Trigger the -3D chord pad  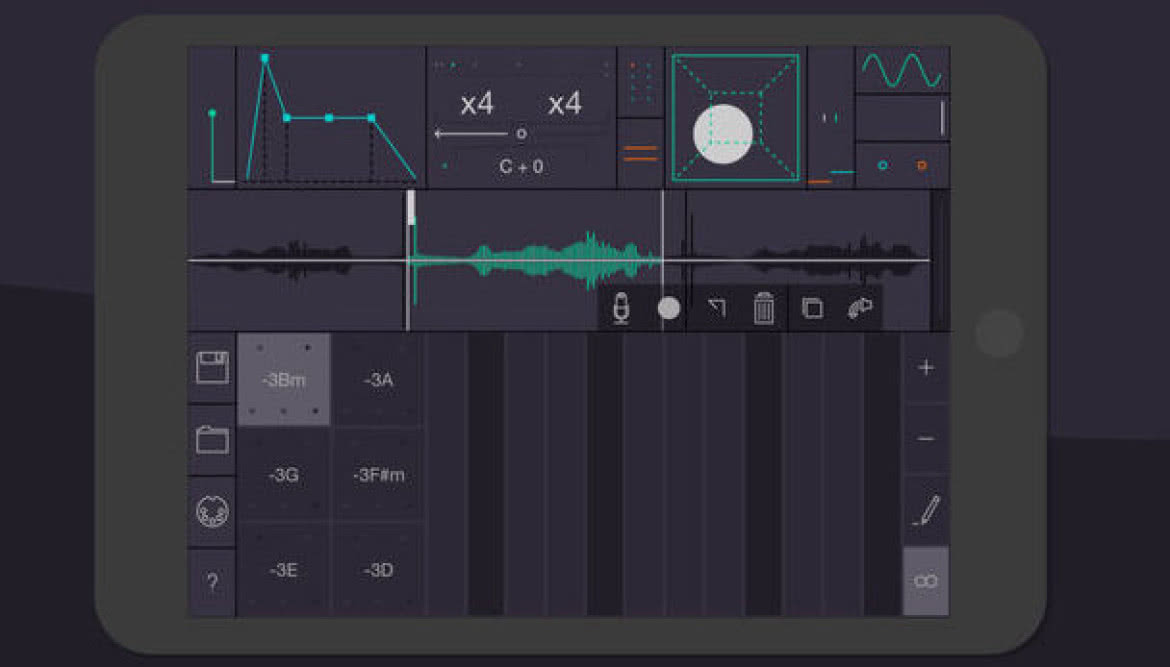(378, 570)
